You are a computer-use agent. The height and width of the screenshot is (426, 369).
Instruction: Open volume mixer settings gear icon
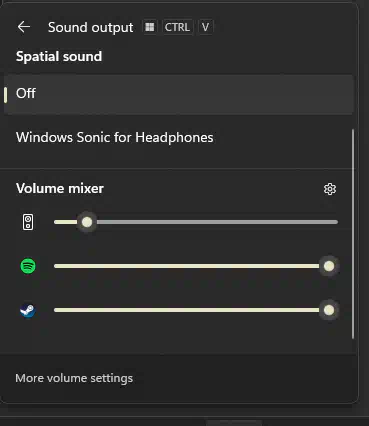tap(330, 189)
